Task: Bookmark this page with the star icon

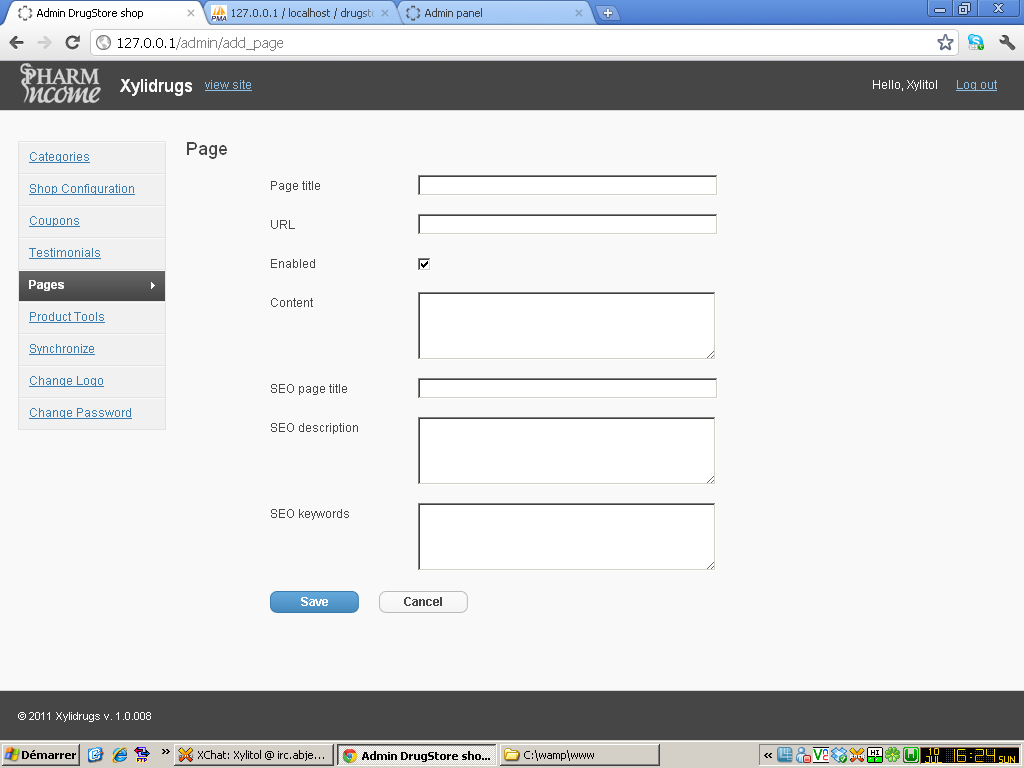Action: point(945,42)
